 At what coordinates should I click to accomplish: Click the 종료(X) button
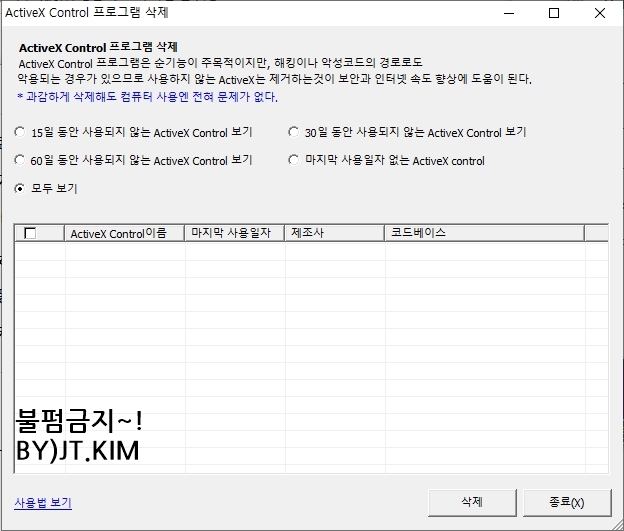tap(565, 502)
